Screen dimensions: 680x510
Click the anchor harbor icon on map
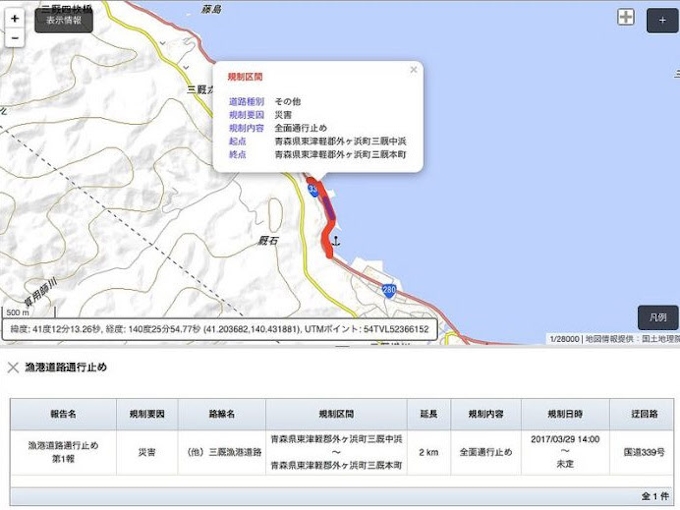click(336, 241)
